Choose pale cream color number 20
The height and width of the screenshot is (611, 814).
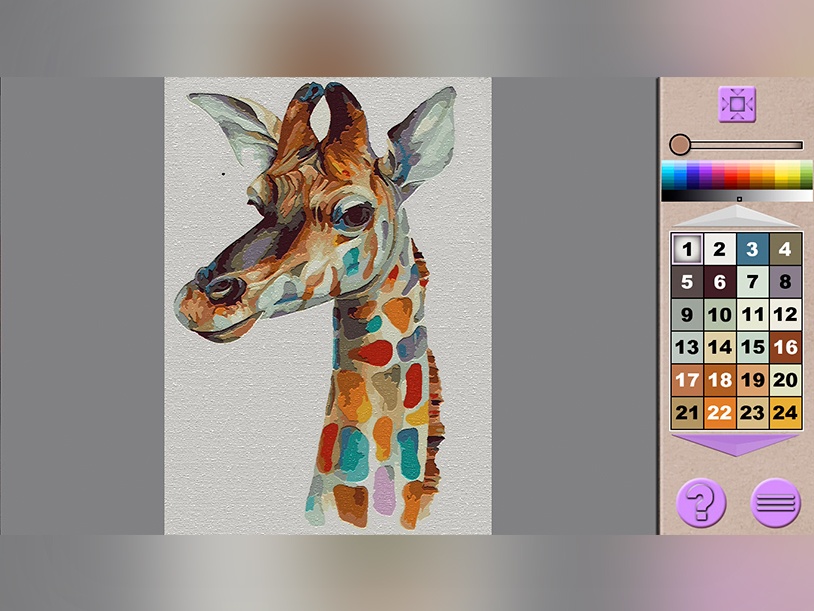785,380
